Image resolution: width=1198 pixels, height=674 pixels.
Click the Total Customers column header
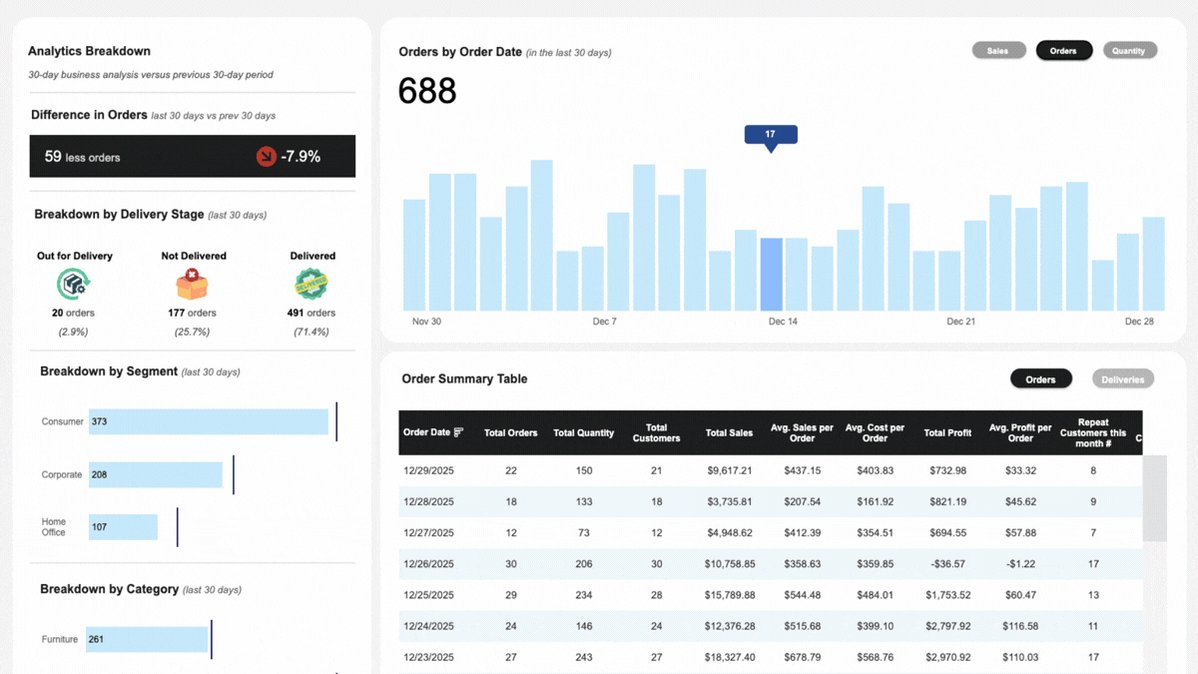click(x=656, y=433)
